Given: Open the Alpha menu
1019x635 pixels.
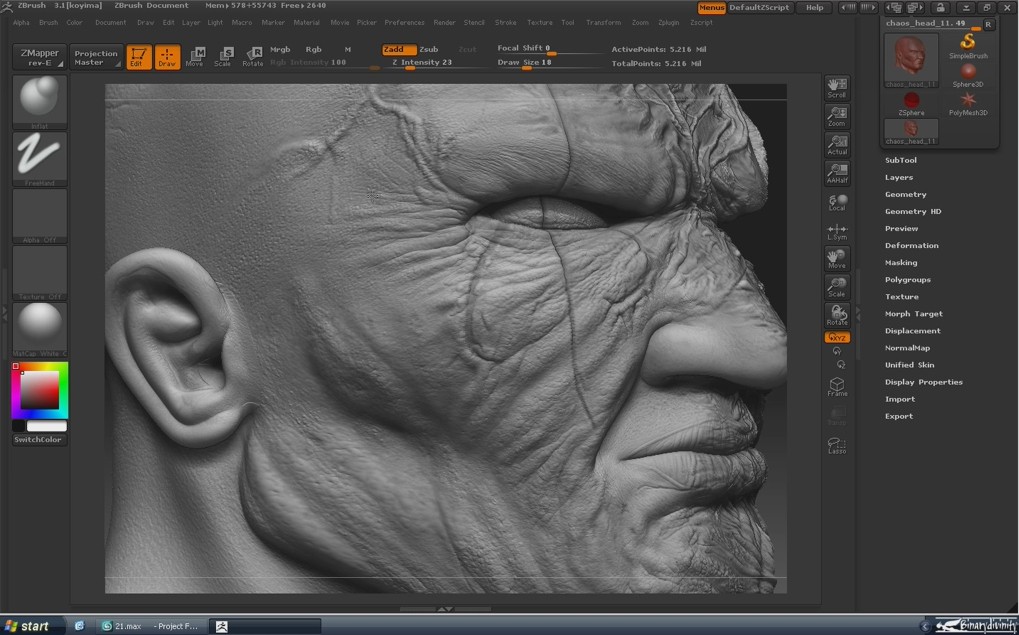Looking at the screenshot, I should [21, 23].
